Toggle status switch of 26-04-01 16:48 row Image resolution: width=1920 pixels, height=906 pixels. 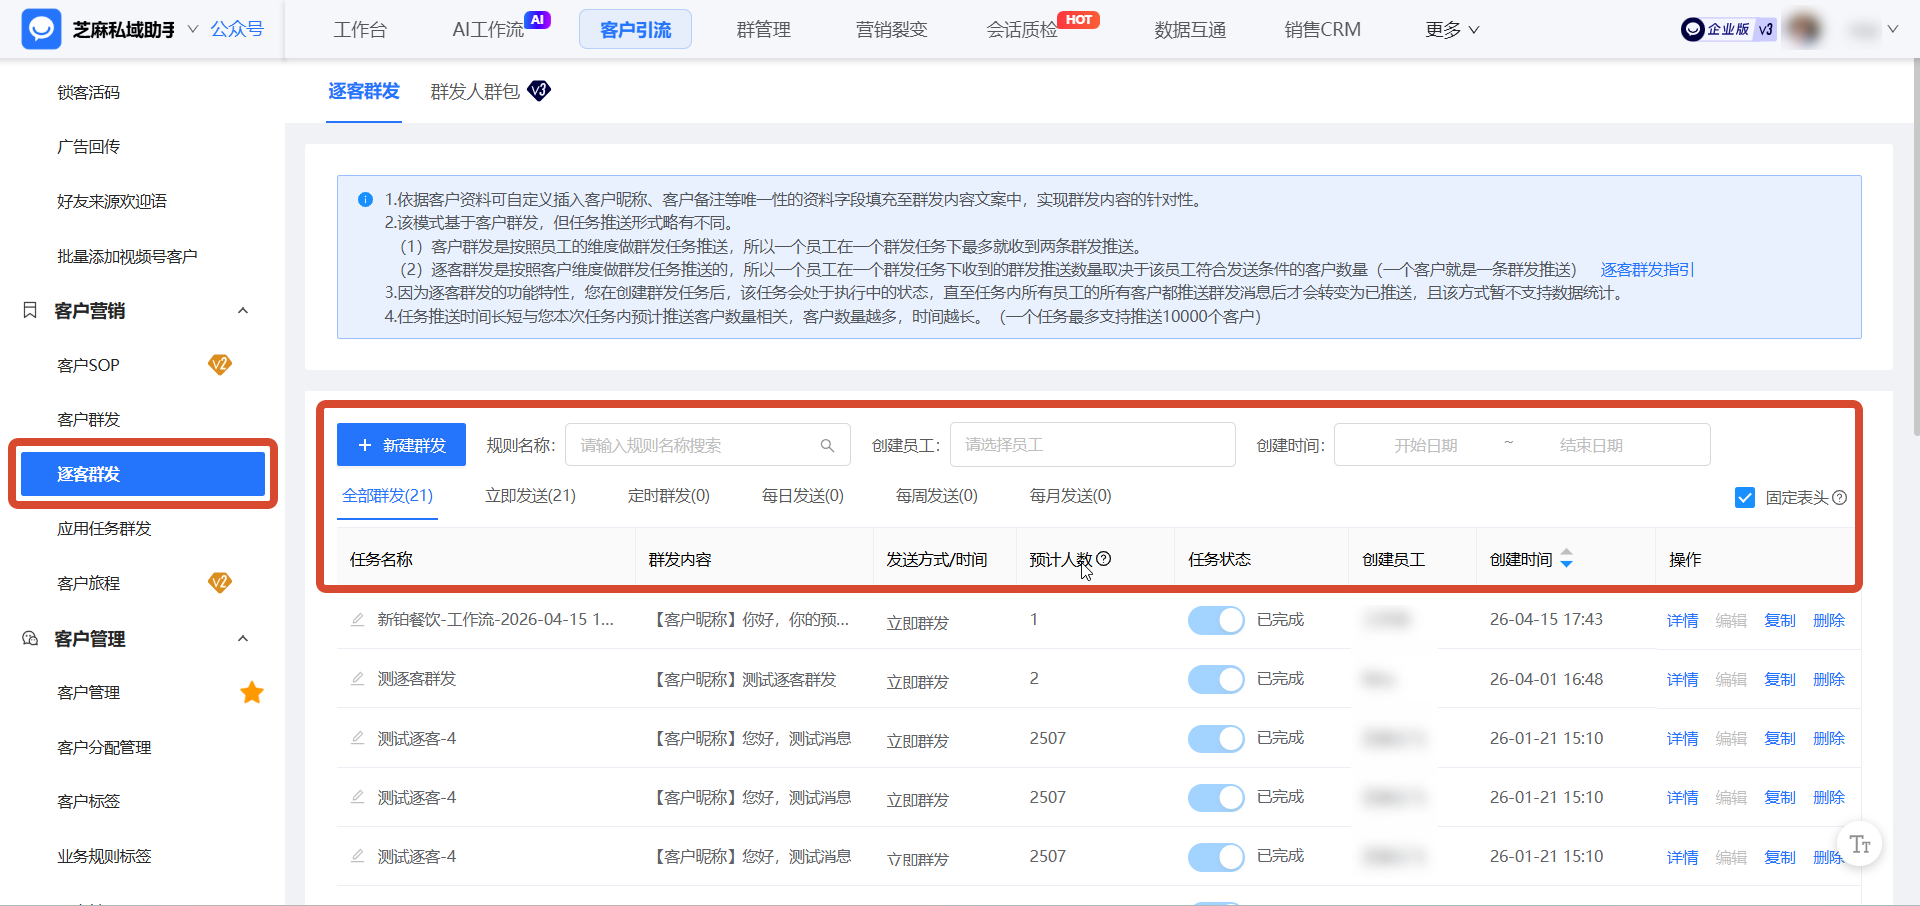click(x=1216, y=679)
